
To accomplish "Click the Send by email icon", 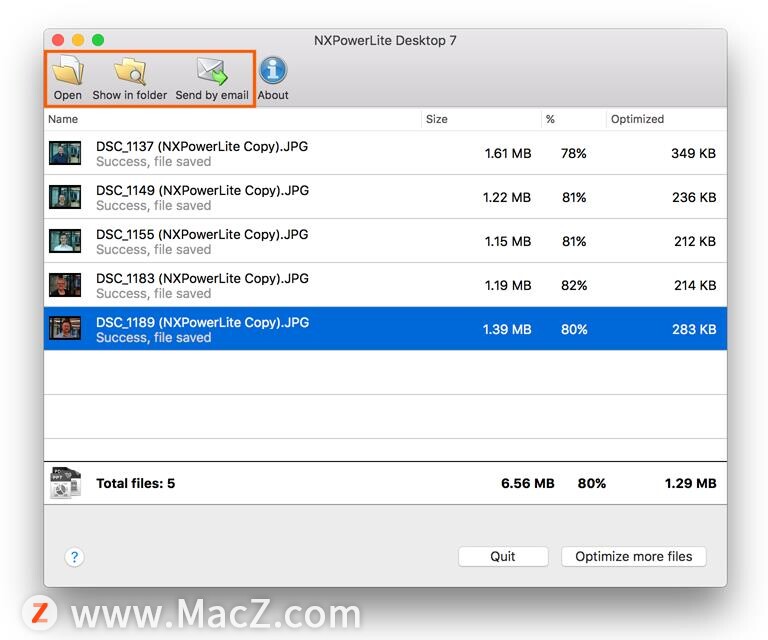I will (212, 71).
